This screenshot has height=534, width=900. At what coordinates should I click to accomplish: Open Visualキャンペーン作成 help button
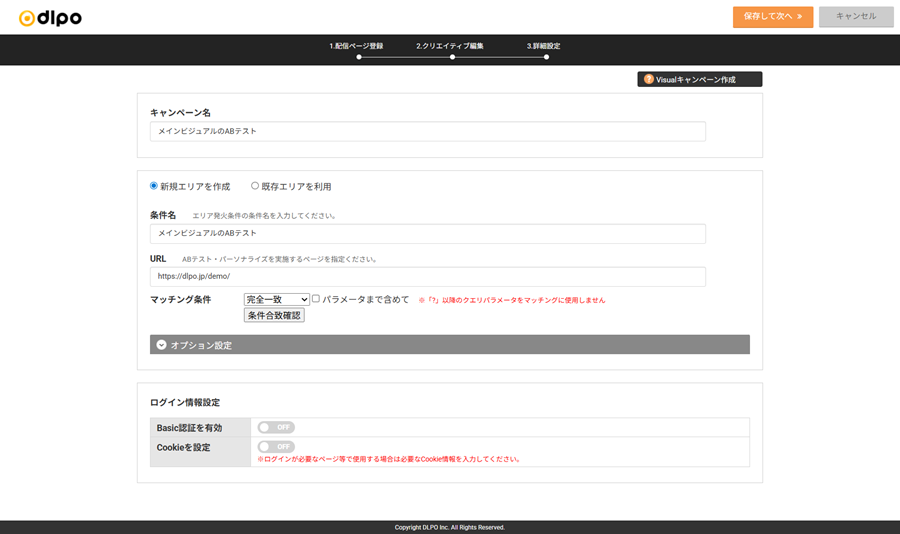click(x=700, y=79)
